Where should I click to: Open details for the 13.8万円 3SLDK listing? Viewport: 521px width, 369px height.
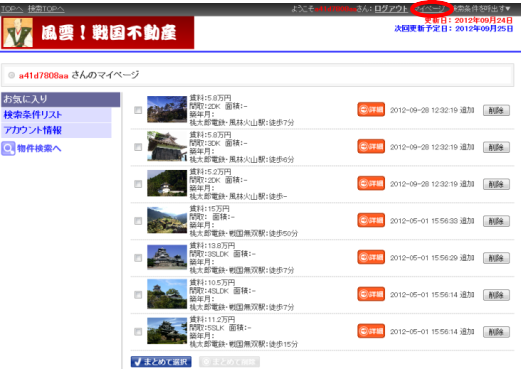point(371,258)
